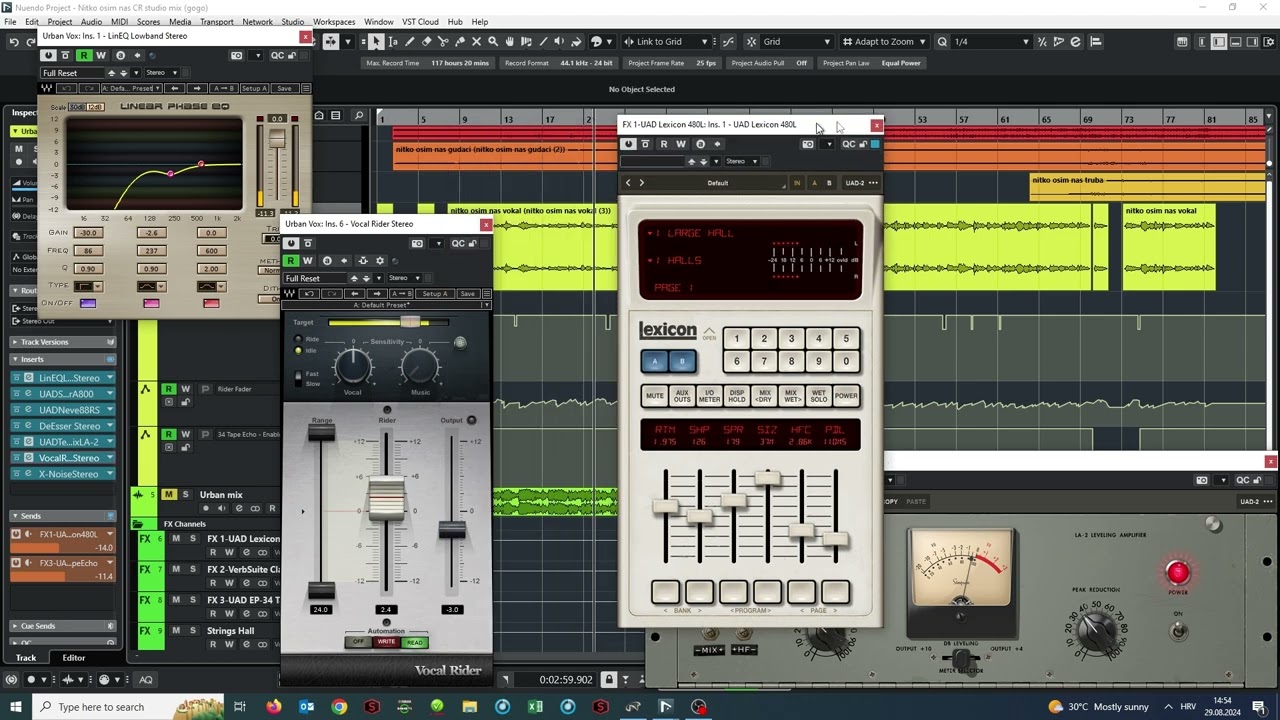Open Chrome from the taskbar

point(339,707)
